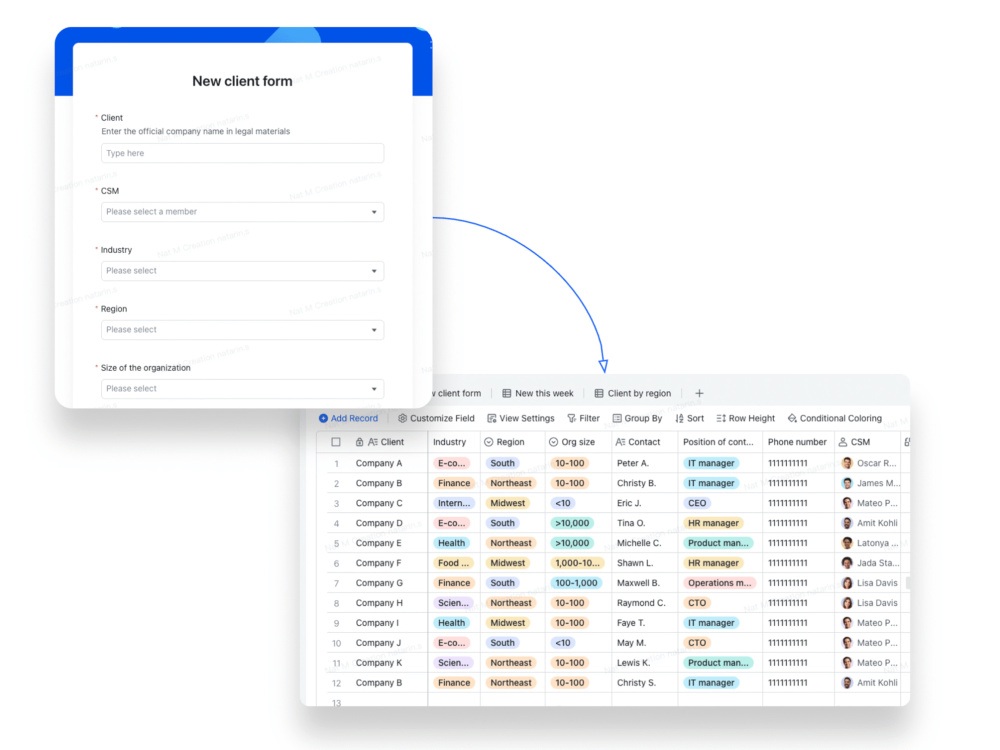This screenshot has height=750, width=1000.
Task: Open the Industry select dropdown
Action: (x=242, y=271)
